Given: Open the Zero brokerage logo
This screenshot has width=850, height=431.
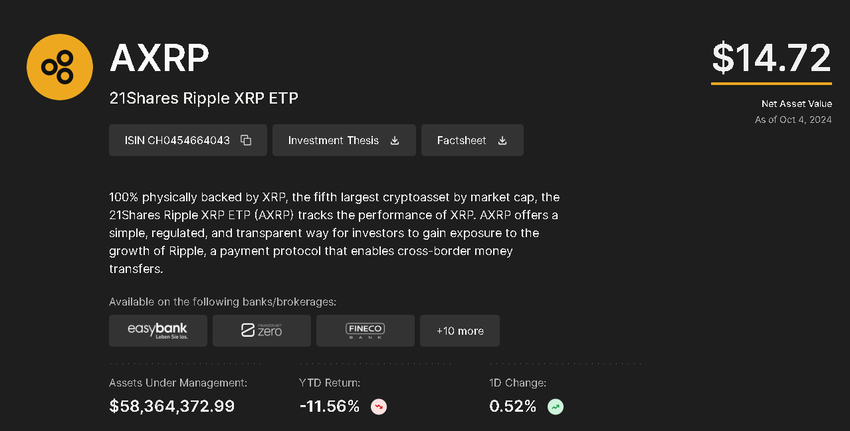Looking at the screenshot, I should pyautogui.click(x=262, y=330).
